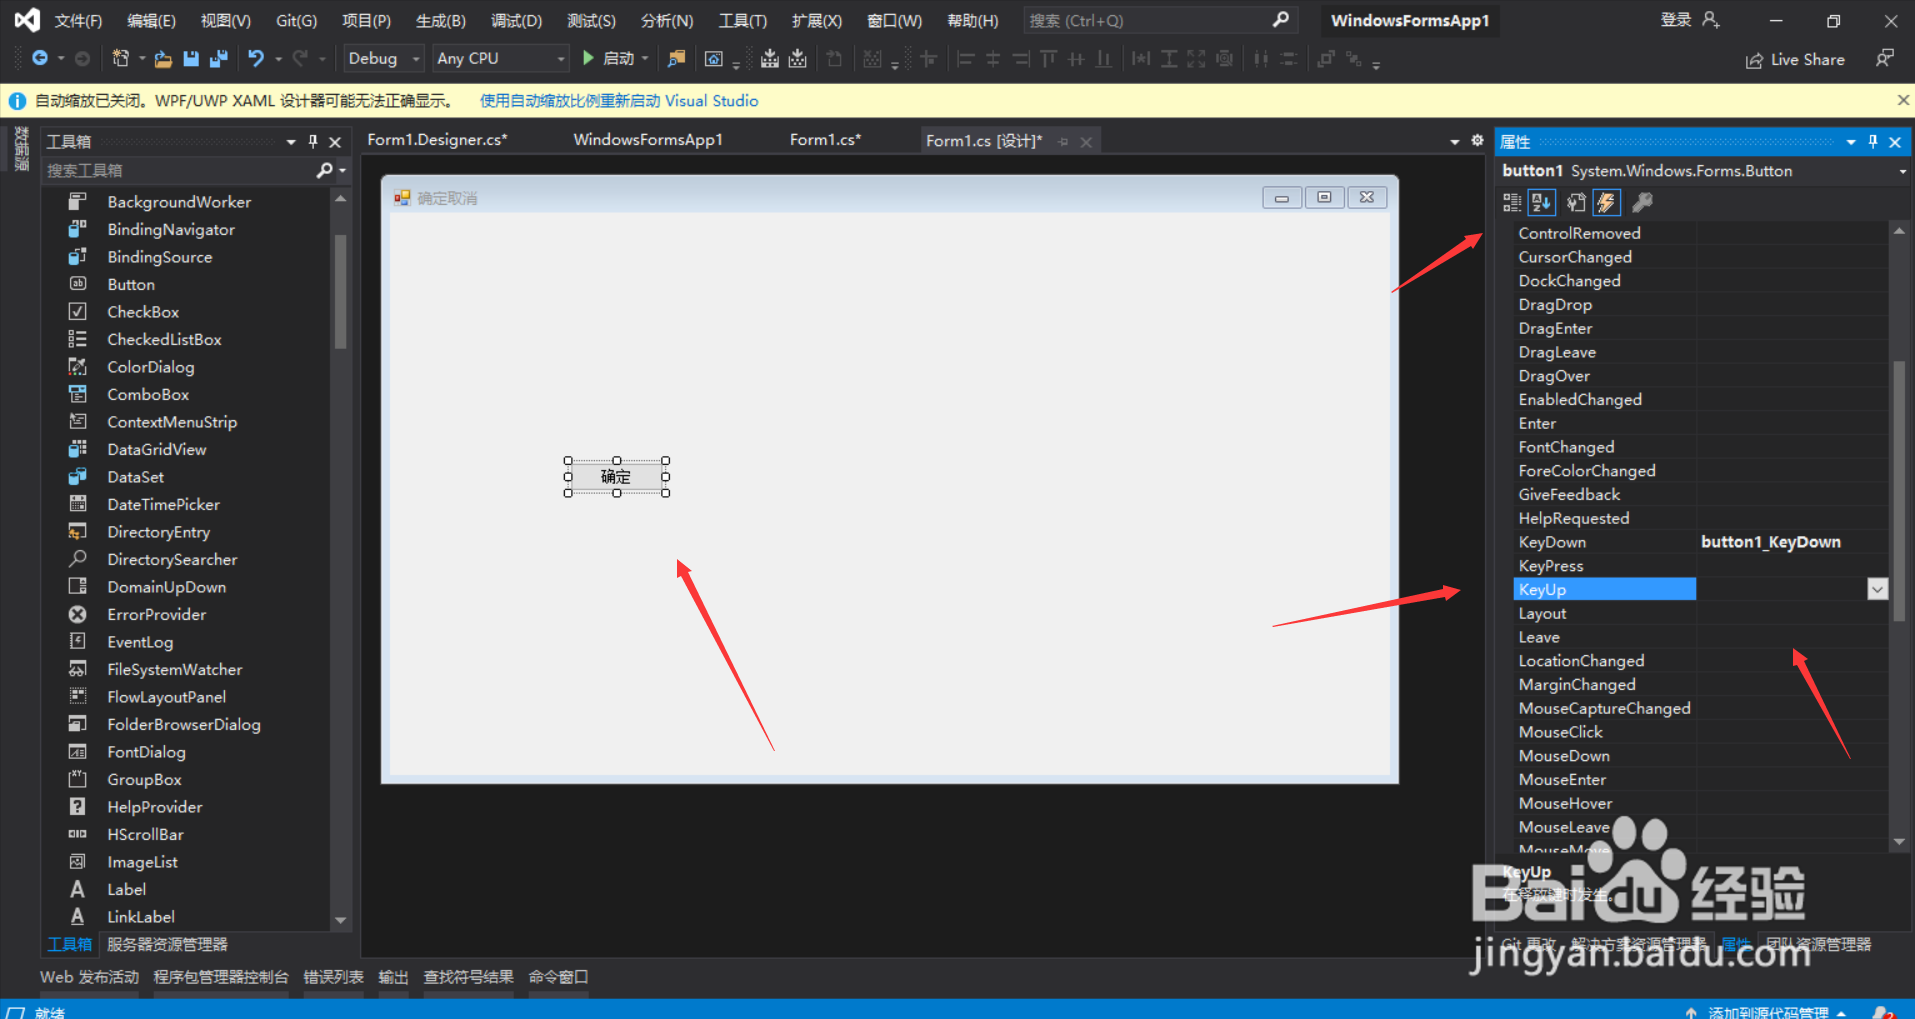This screenshot has height=1019, width=1915.
Task: Click the info icon on the yellow notification bar
Action: pyautogui.click(x=17, y=101)
